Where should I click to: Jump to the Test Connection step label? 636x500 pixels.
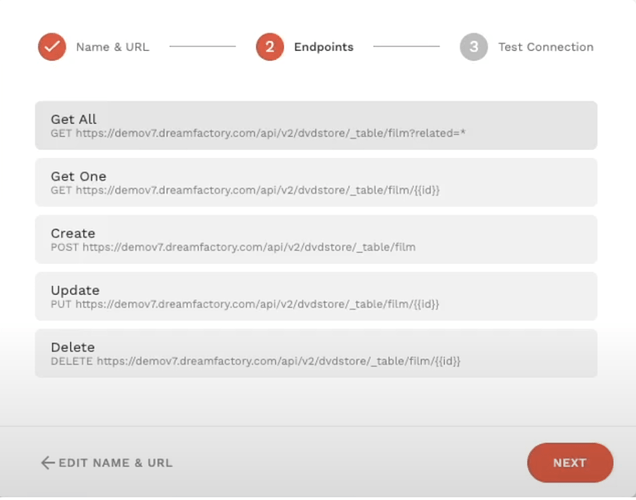click(x=546, y=47)
